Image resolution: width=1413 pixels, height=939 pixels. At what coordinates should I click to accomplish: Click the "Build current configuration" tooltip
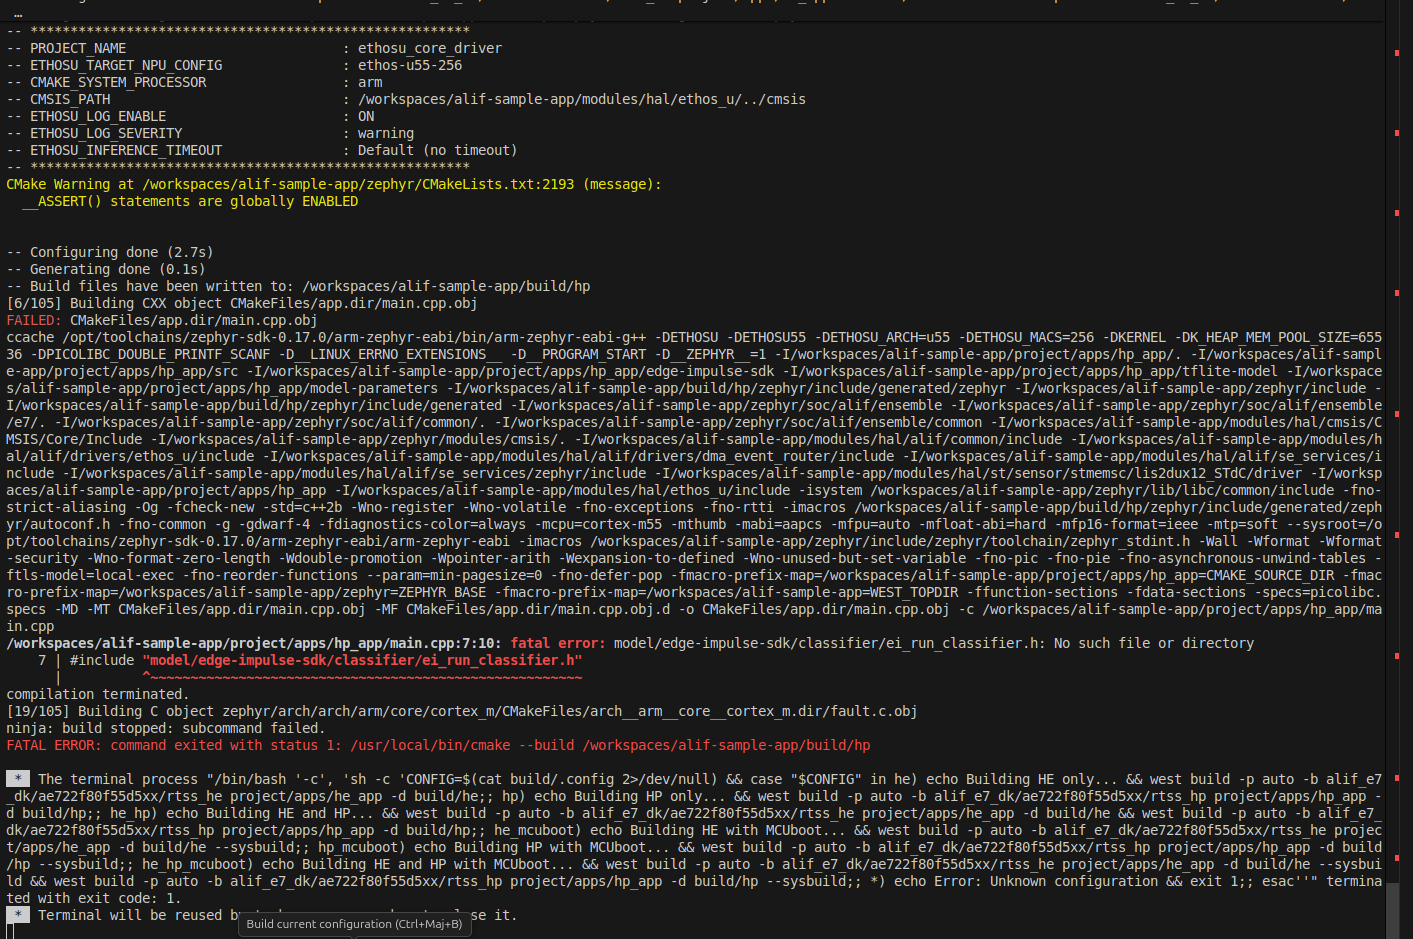(x=354, y=924)
